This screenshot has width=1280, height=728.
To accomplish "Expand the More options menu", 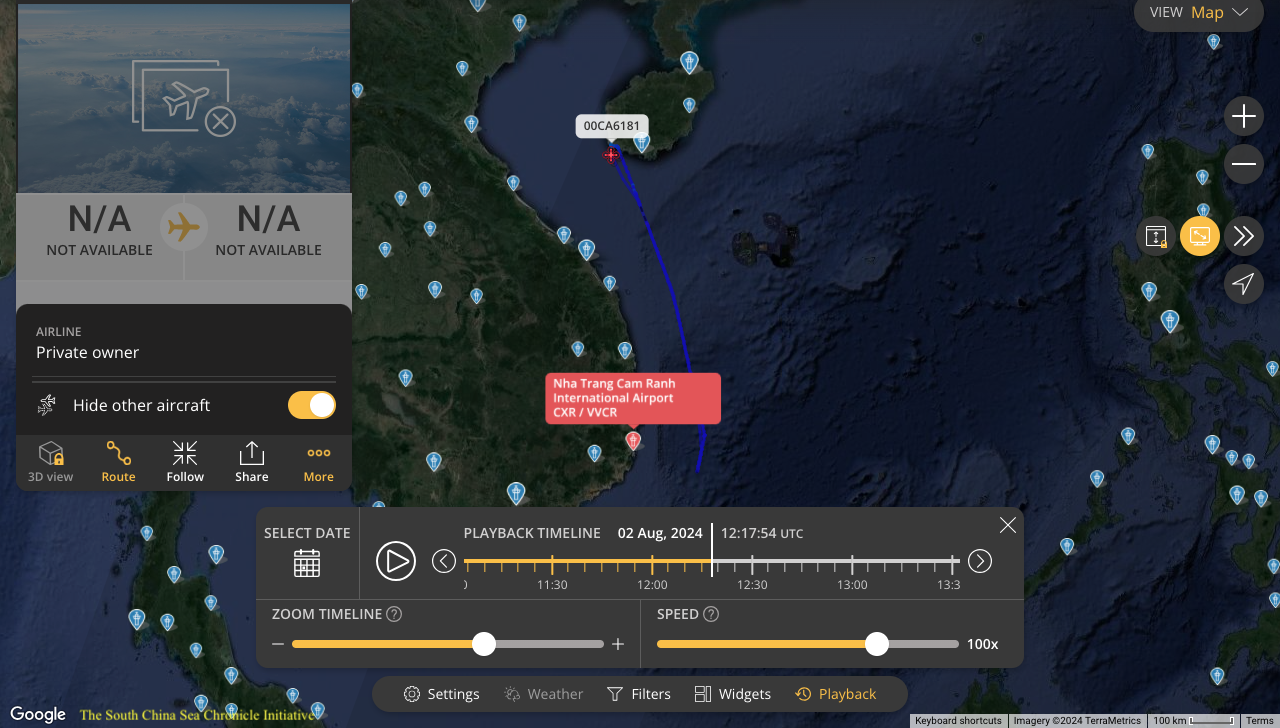I will coord(318,462).
